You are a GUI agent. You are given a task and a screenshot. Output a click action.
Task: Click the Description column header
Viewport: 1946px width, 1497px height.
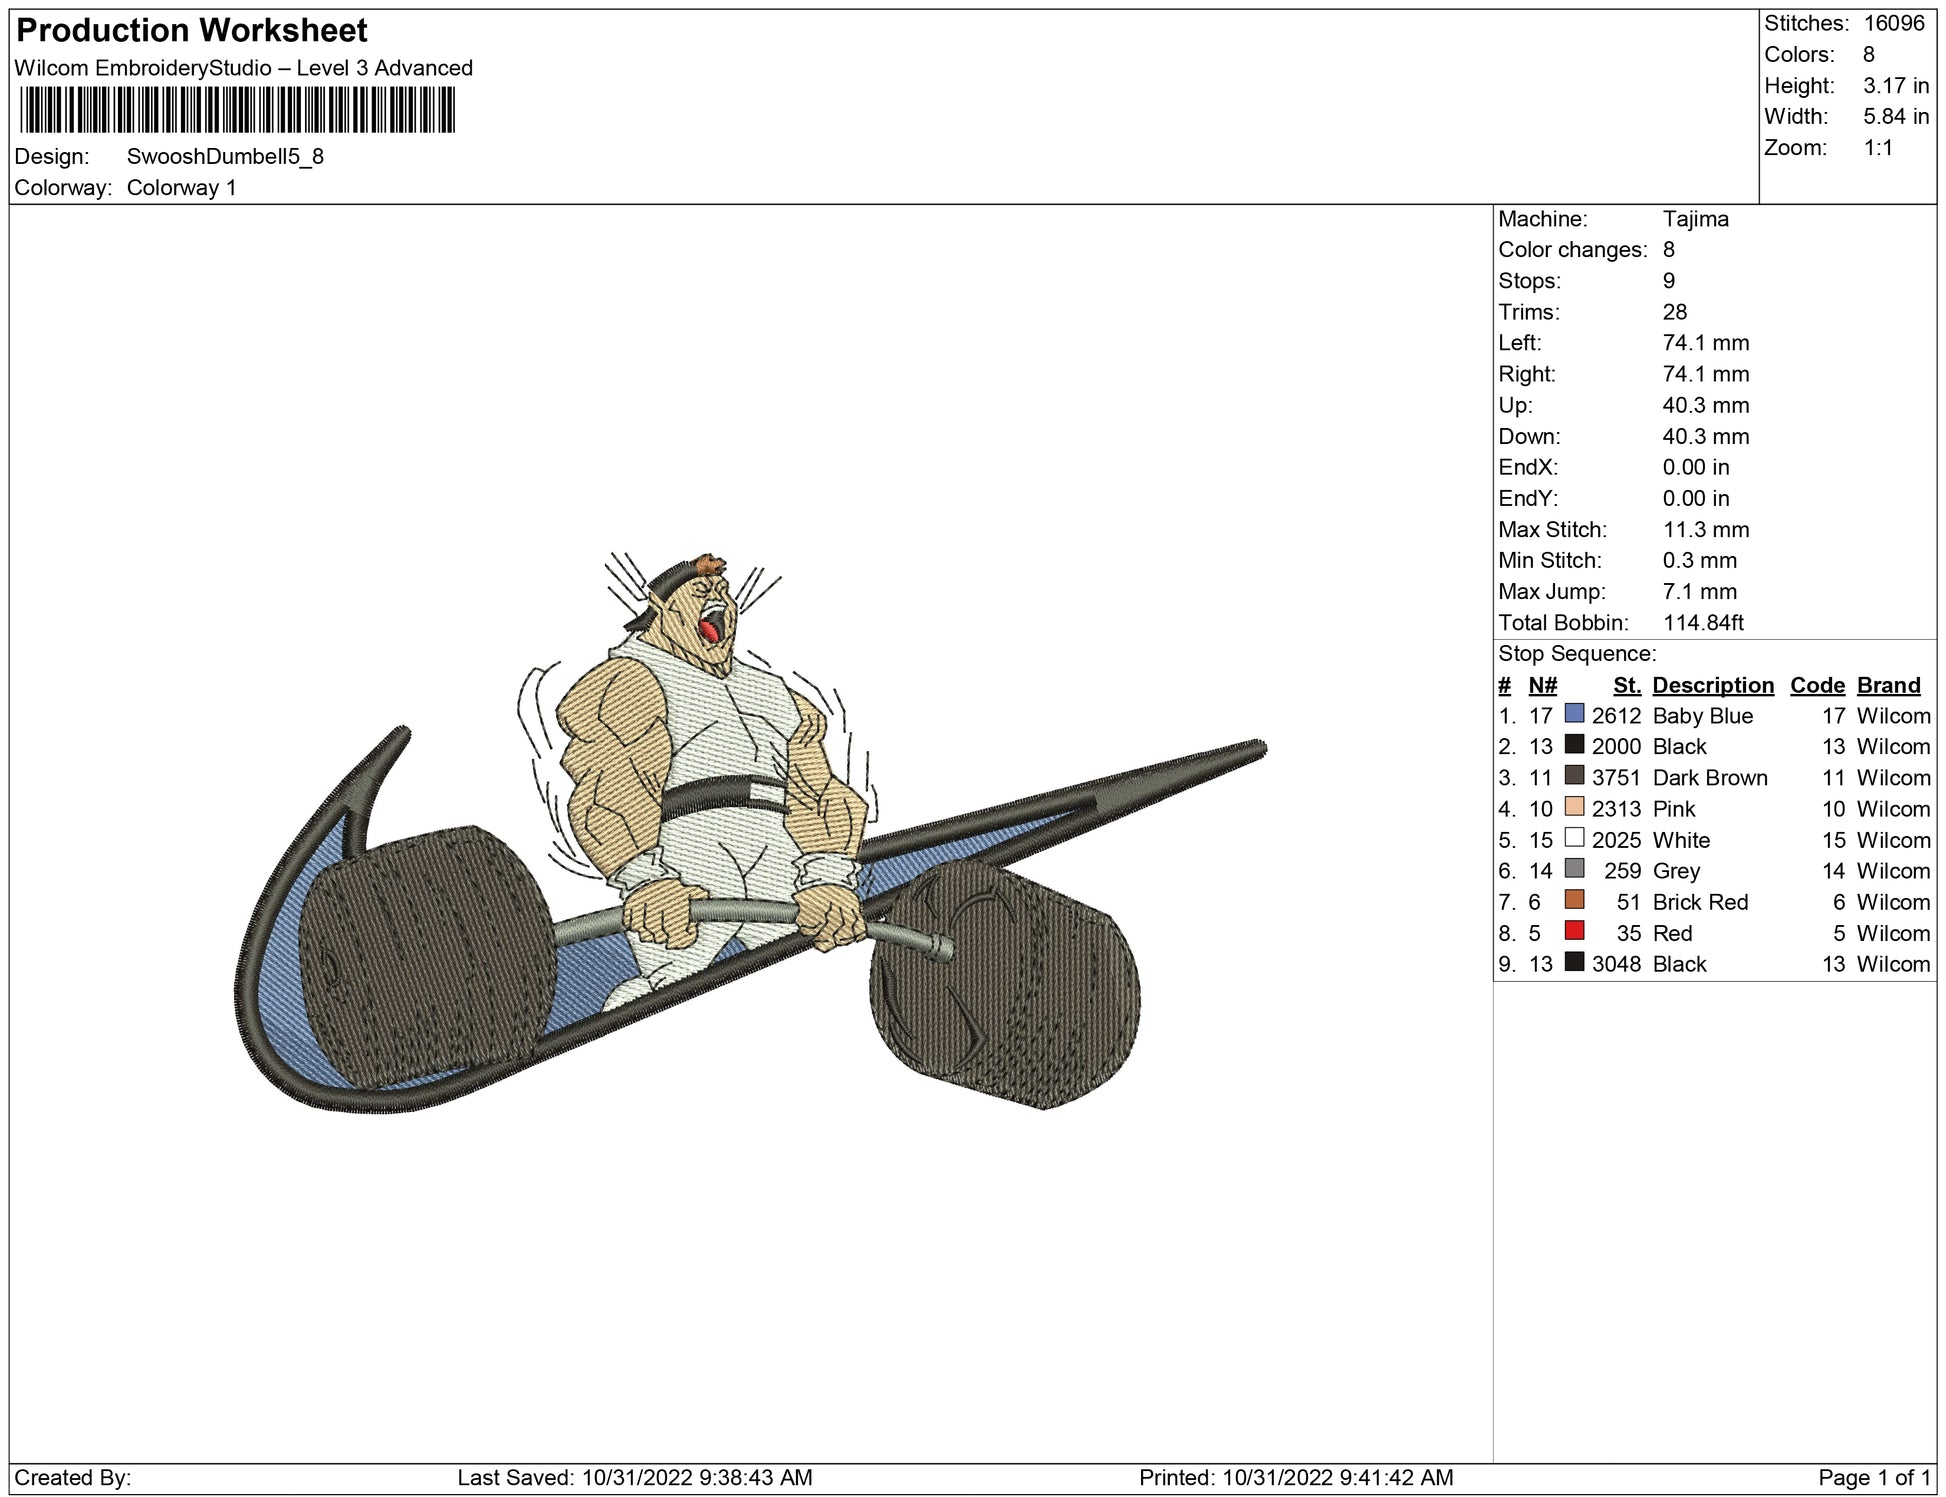(x=1712, y=685)
